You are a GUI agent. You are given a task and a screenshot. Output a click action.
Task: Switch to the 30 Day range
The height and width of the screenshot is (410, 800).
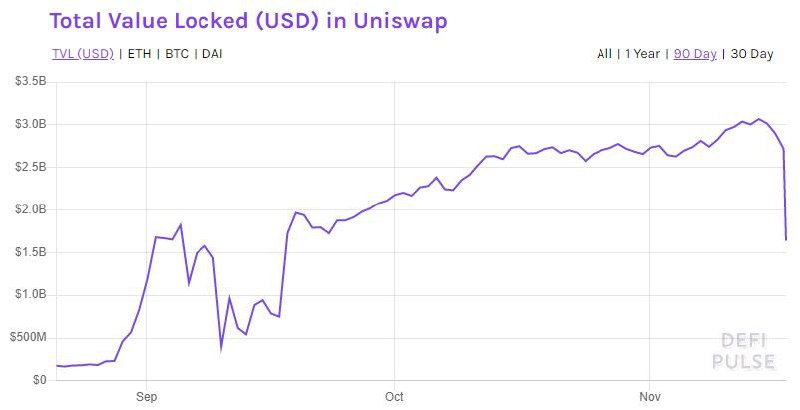coord(751,54)
